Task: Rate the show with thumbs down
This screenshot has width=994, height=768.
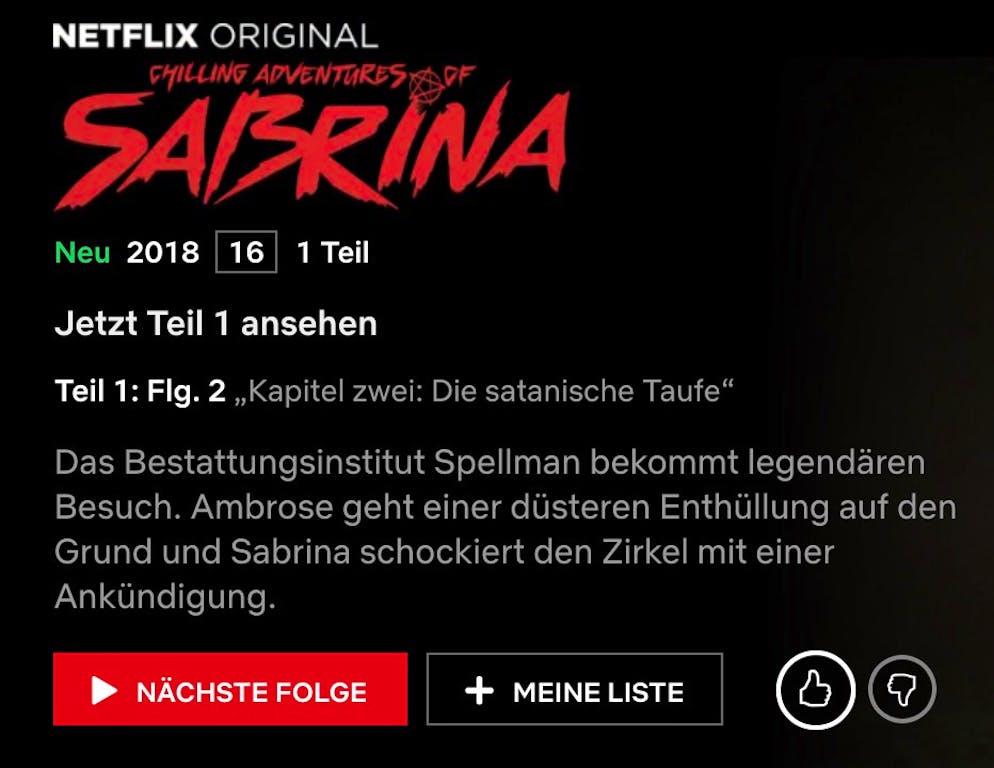Action: 902,689
